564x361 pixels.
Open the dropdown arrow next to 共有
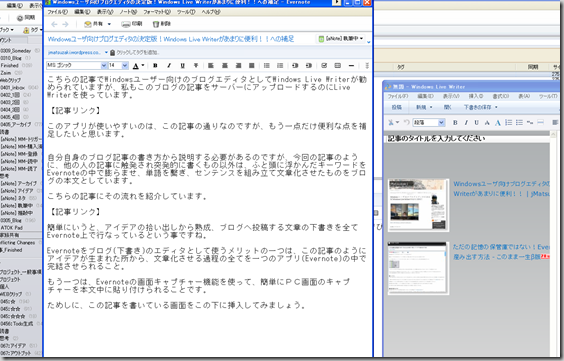coord(109,24)
